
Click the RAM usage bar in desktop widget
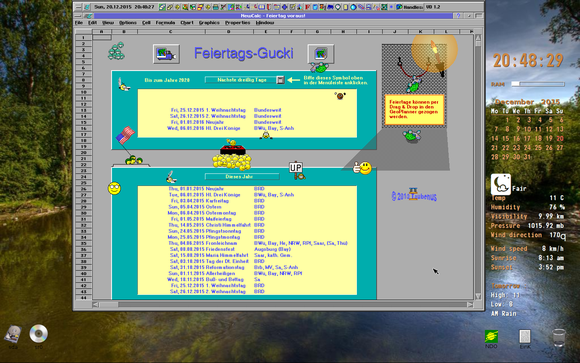click(x=538, y=84)
